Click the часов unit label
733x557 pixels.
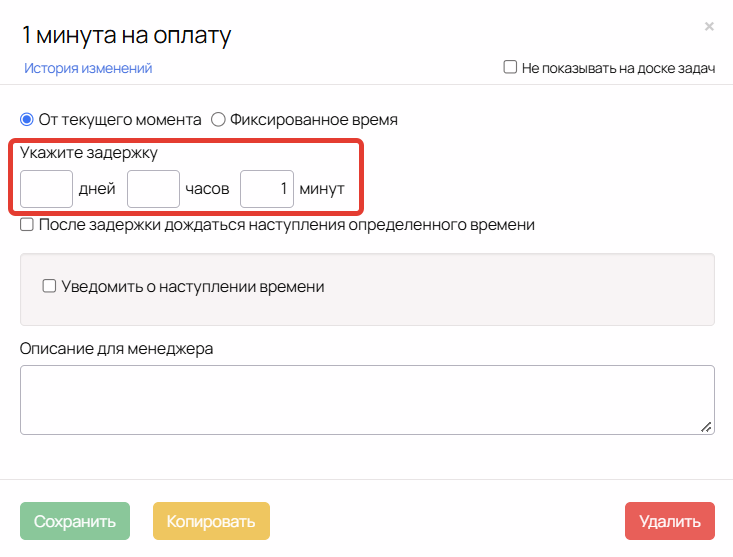[x=207, y=189]
